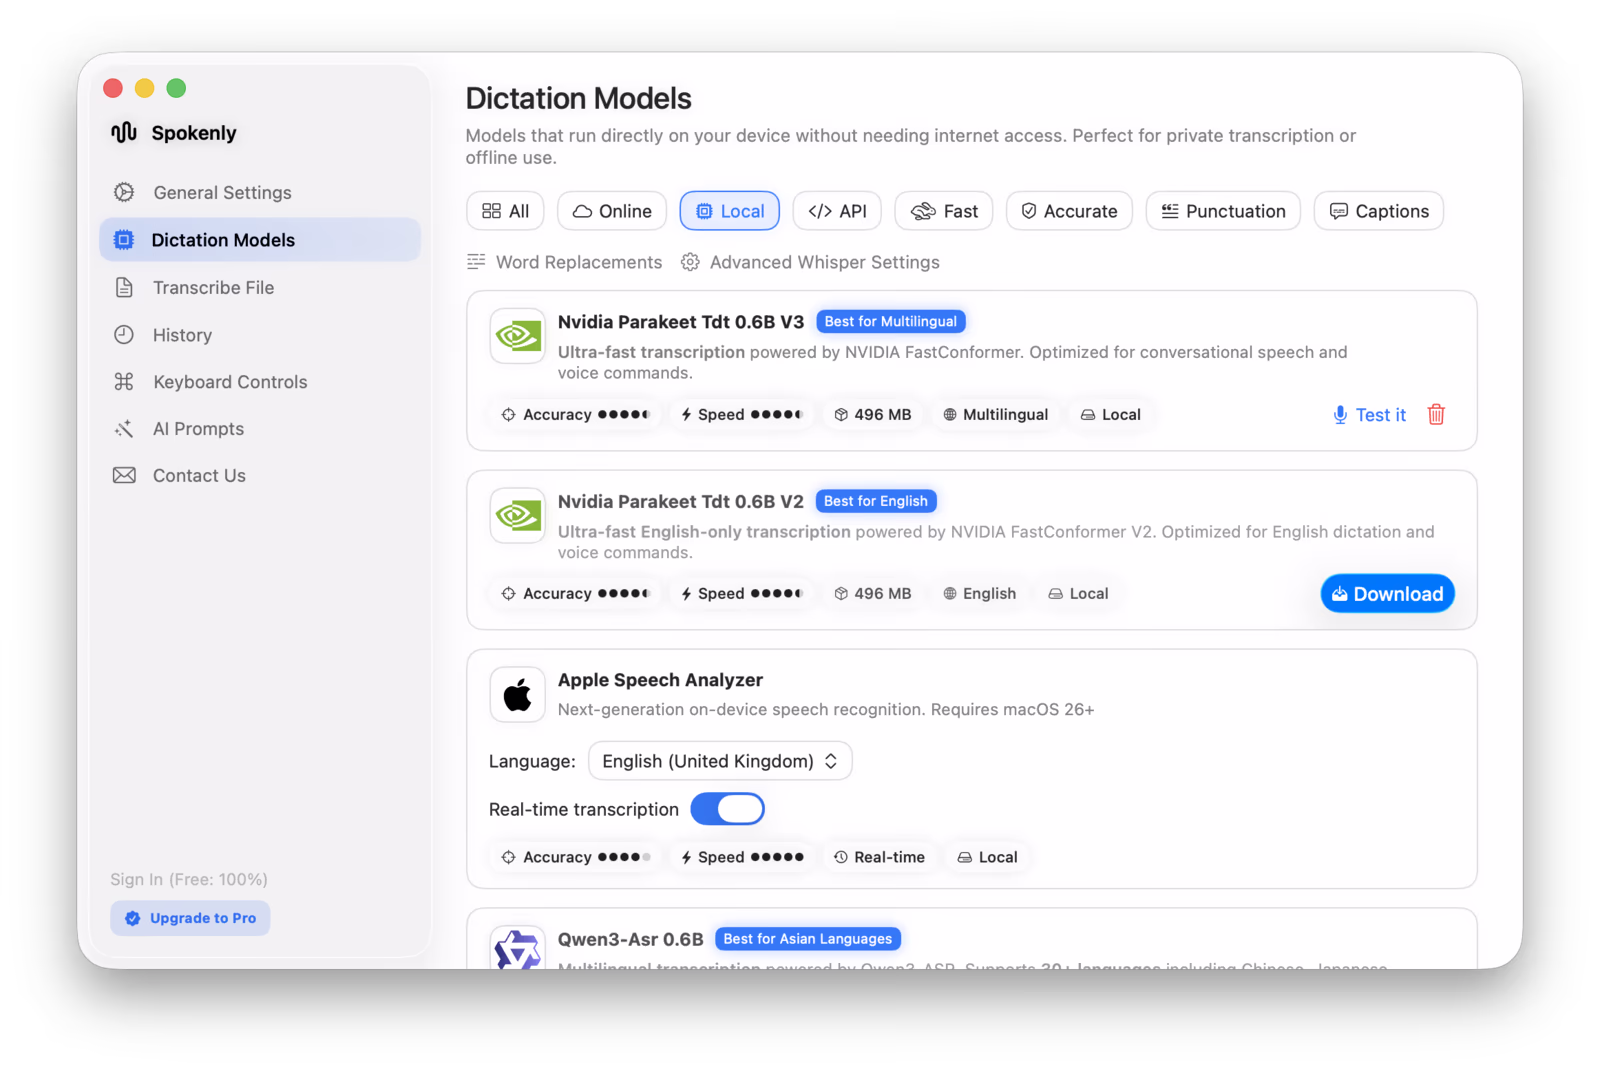Click the Apple Speech Analyzer title

[x=660, y=680]
